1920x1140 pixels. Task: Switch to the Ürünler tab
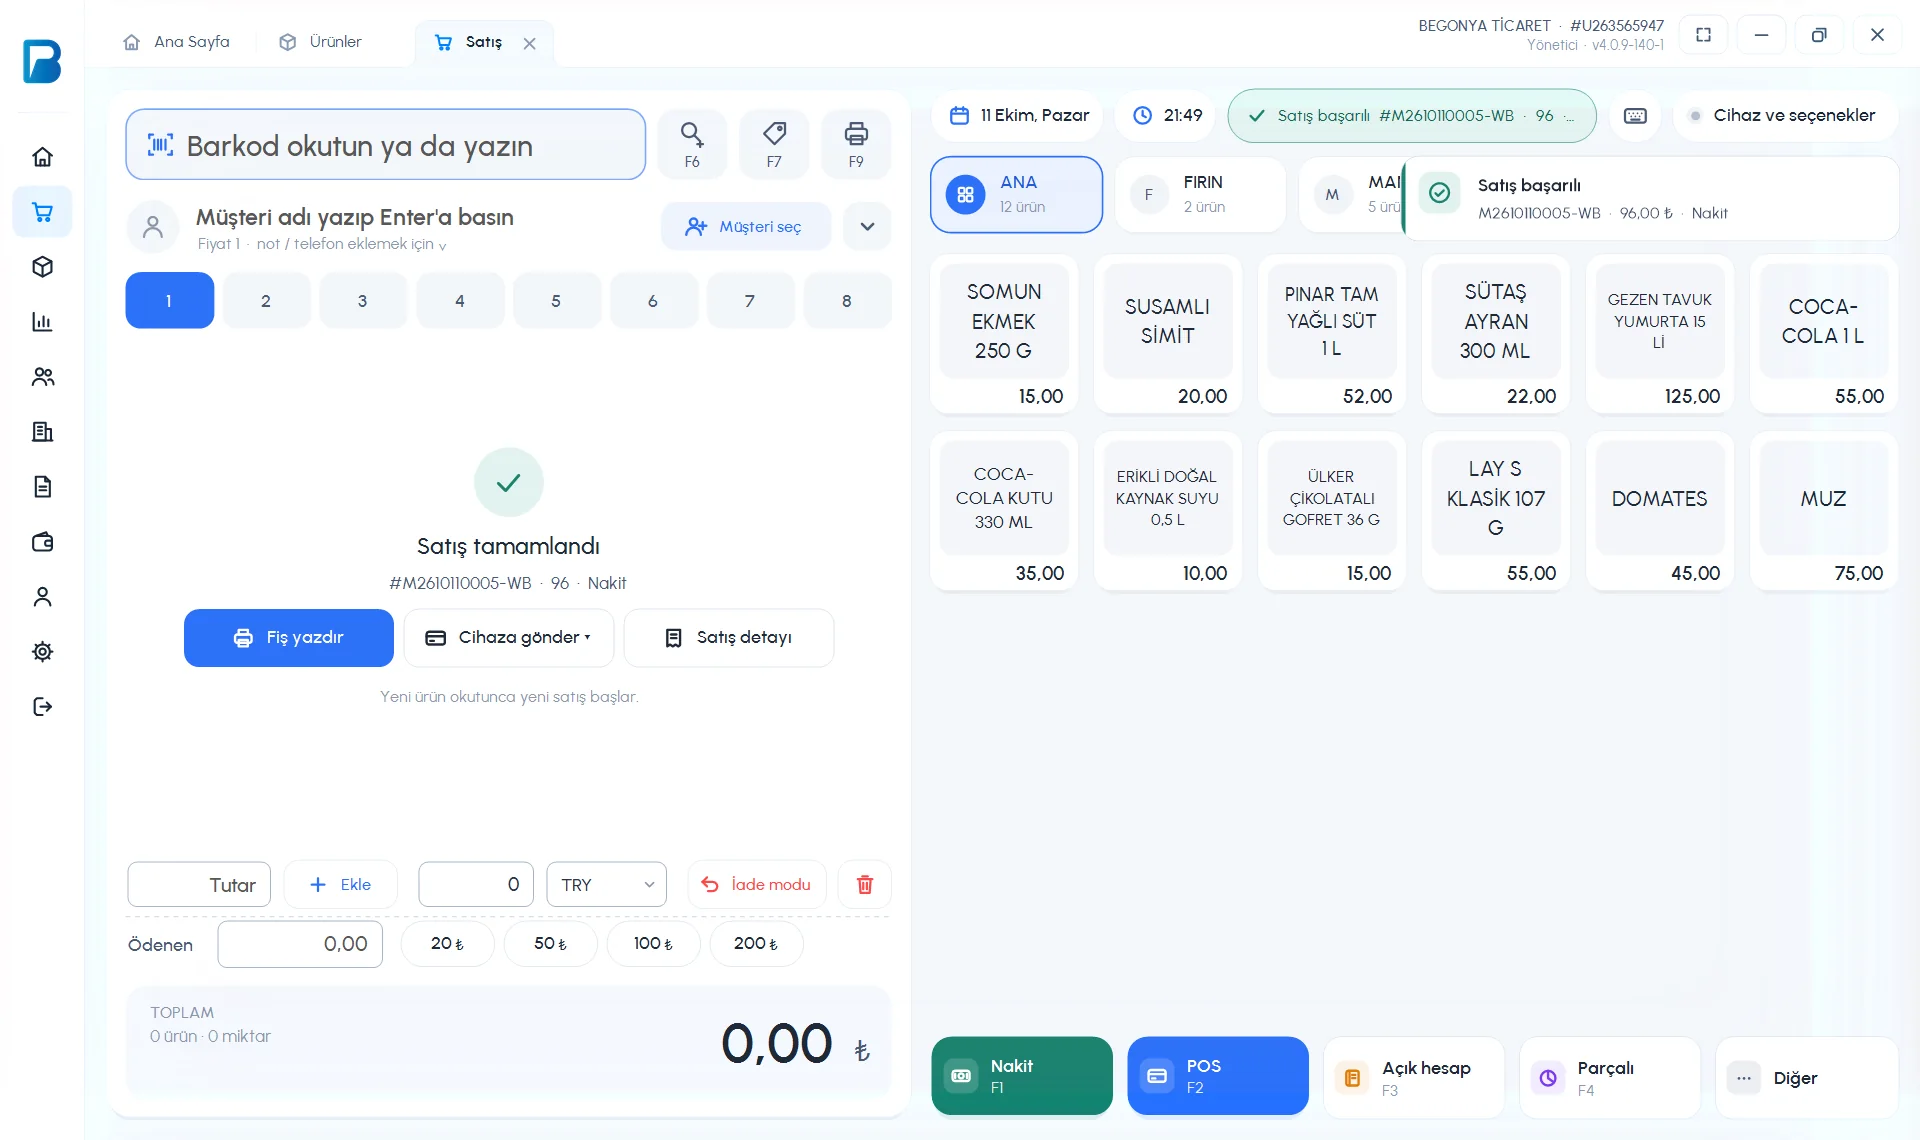[x=321, y=42]
